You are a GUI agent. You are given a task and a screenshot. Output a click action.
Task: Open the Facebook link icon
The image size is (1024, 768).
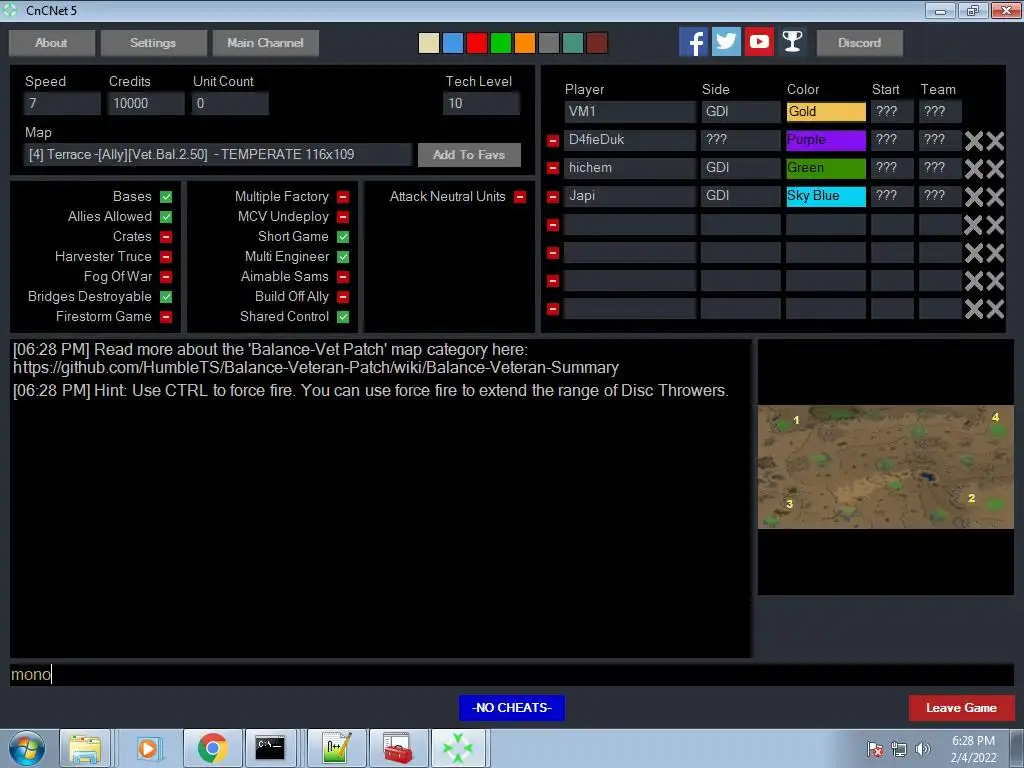pos(693,42)
